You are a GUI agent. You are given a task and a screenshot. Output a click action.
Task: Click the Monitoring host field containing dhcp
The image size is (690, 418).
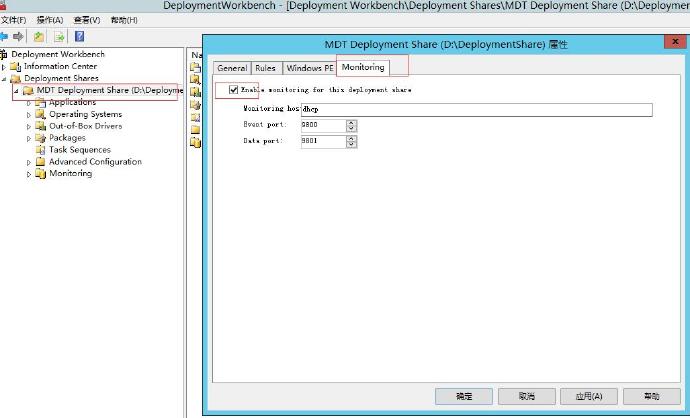point(477,110)
